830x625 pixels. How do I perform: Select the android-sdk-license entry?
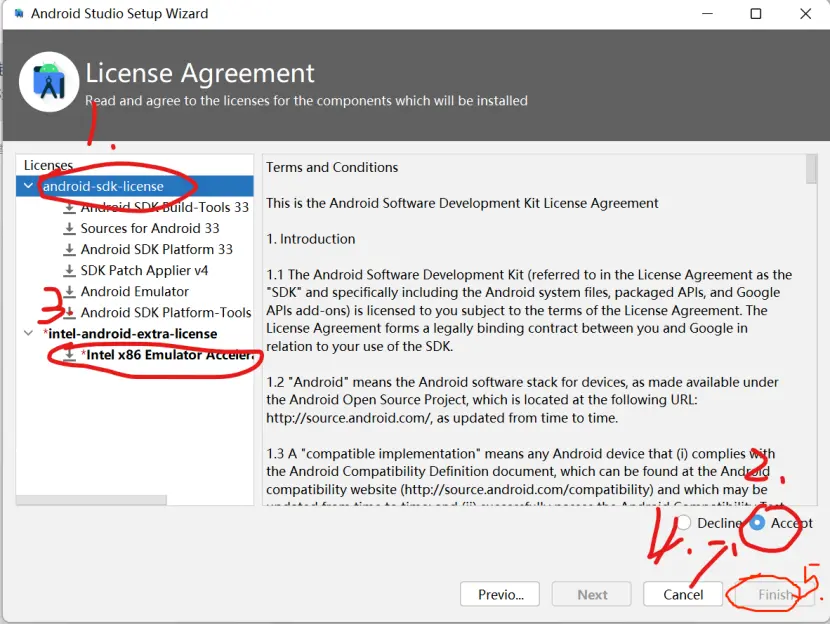103,186
